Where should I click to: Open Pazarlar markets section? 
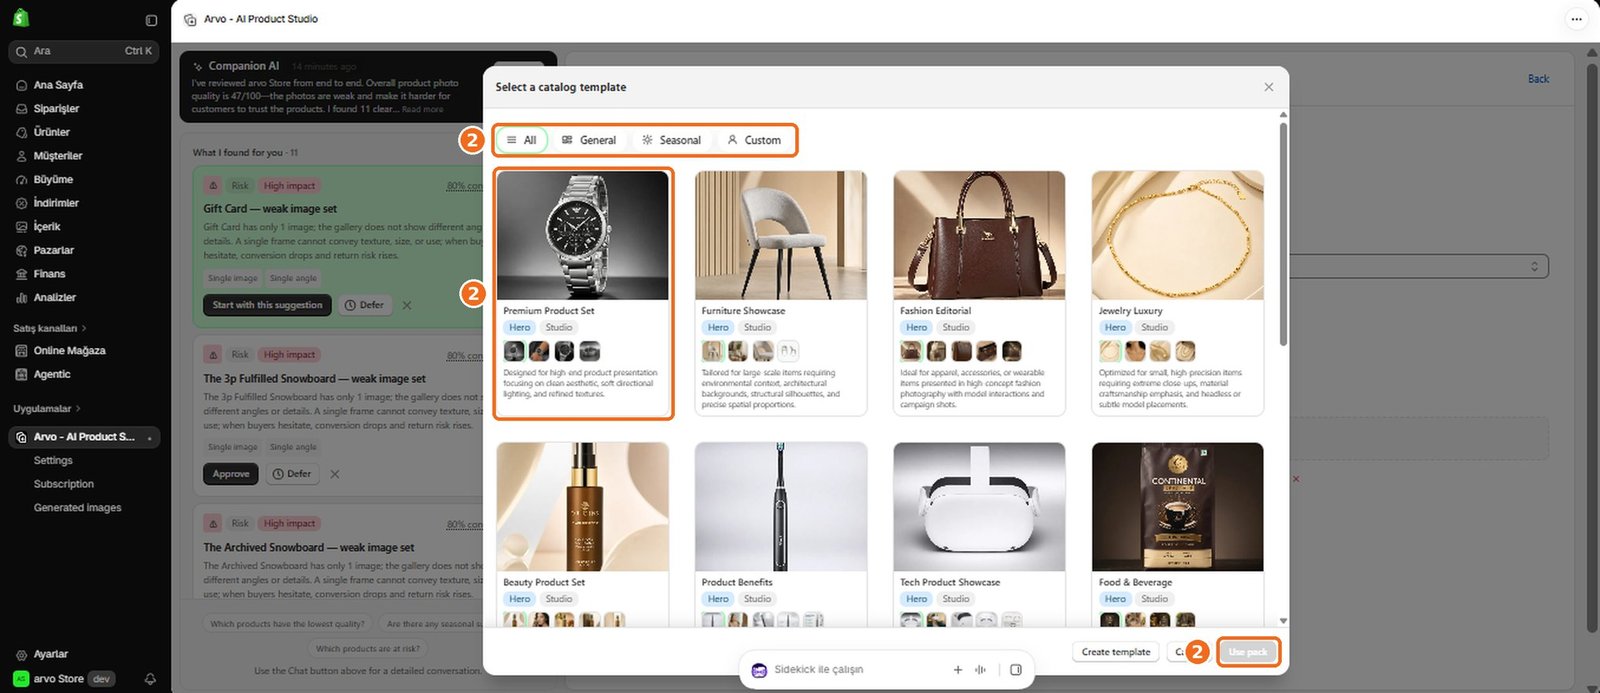[53, 250]
